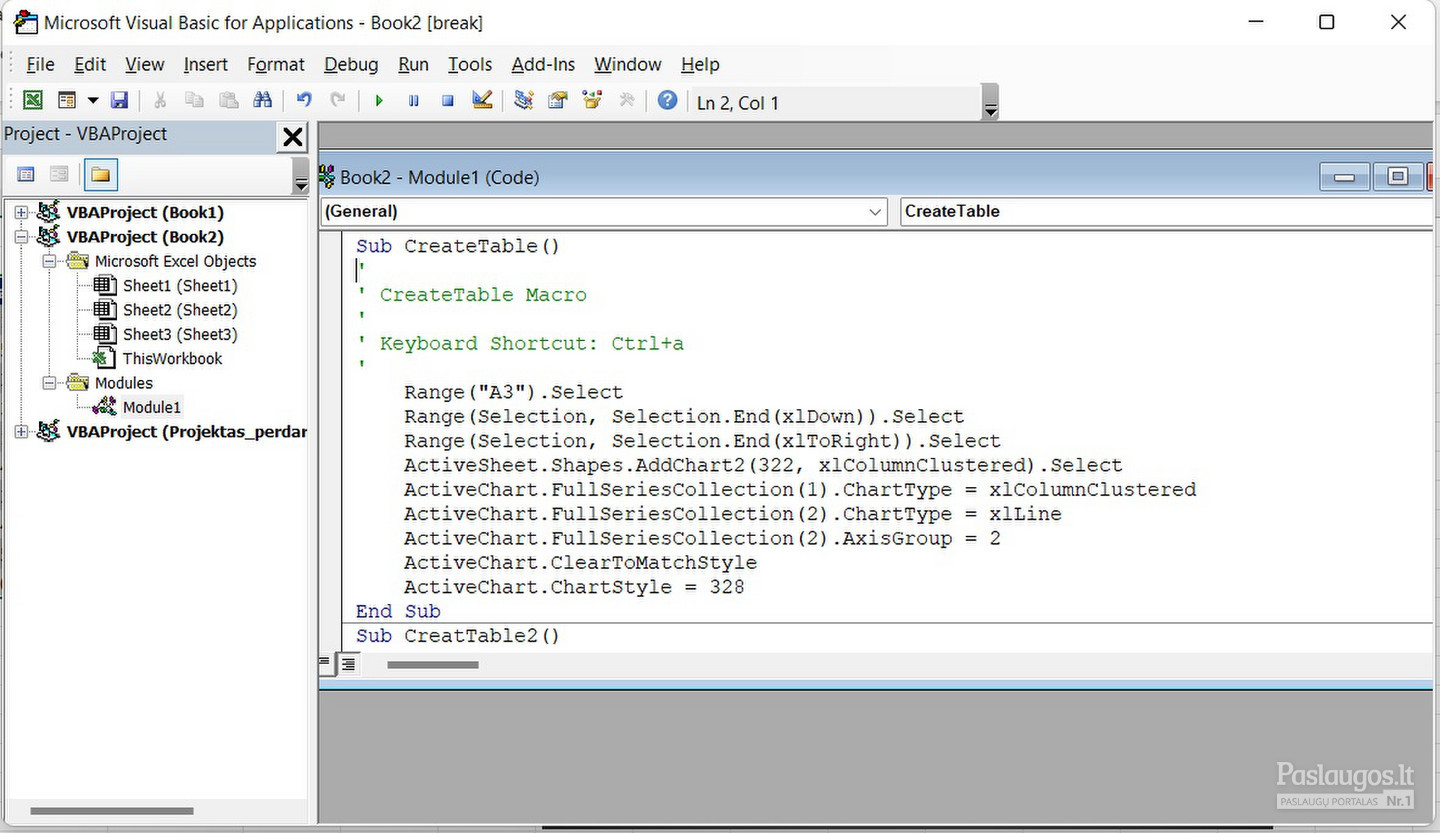
Task: Run the macro with the green play icon
Action: coord(379,101)
